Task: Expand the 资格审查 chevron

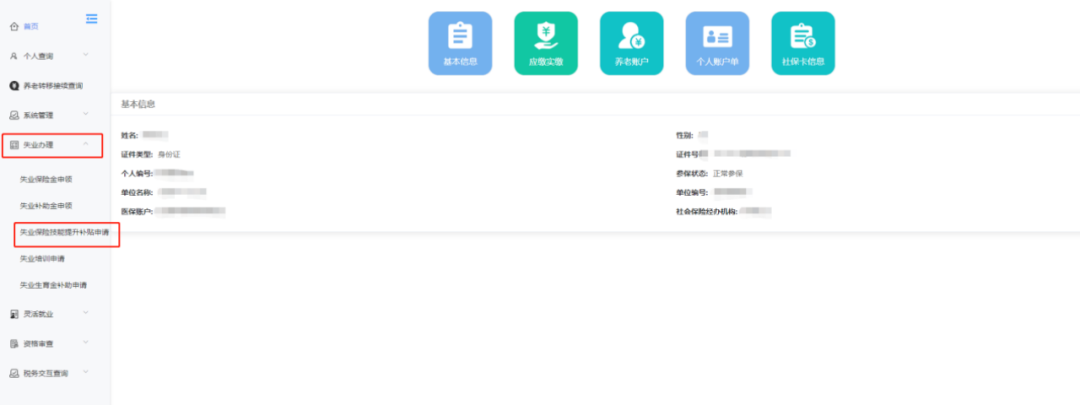Action: coord(85,342)
